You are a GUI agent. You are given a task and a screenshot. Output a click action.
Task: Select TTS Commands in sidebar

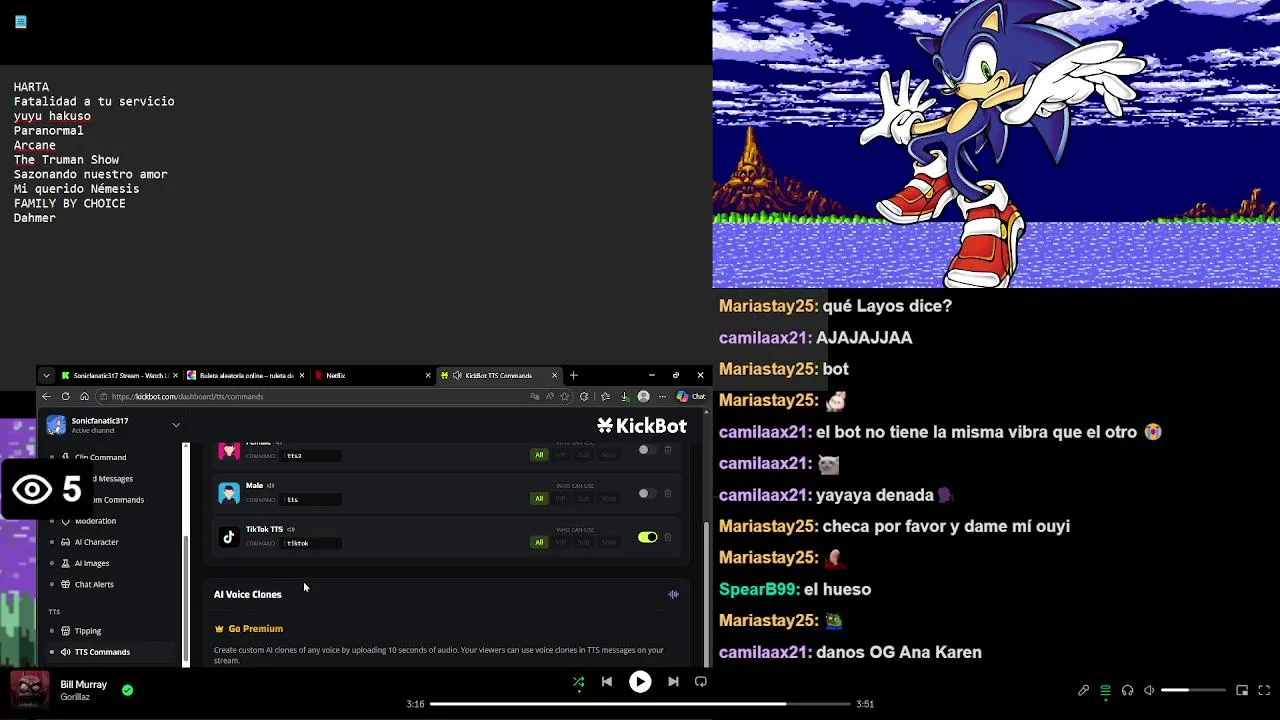[101, 652]
